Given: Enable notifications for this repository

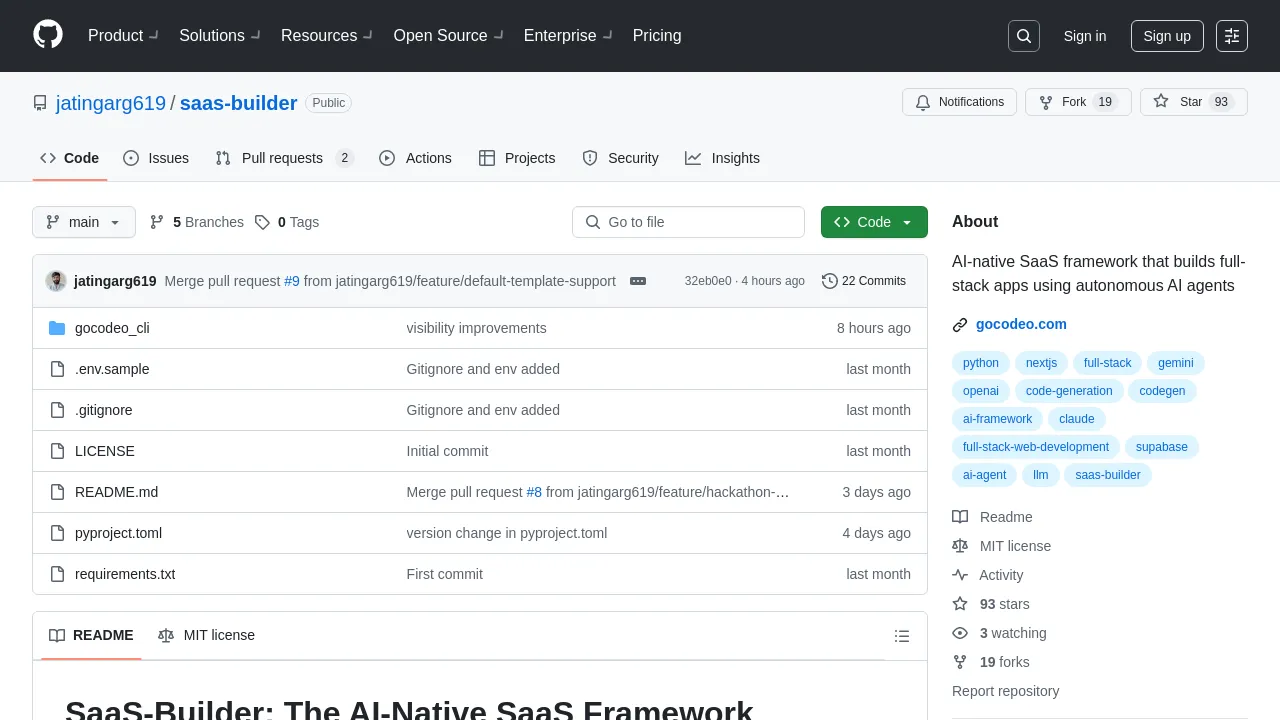Looking at the screenshot, I should (959, 101).
